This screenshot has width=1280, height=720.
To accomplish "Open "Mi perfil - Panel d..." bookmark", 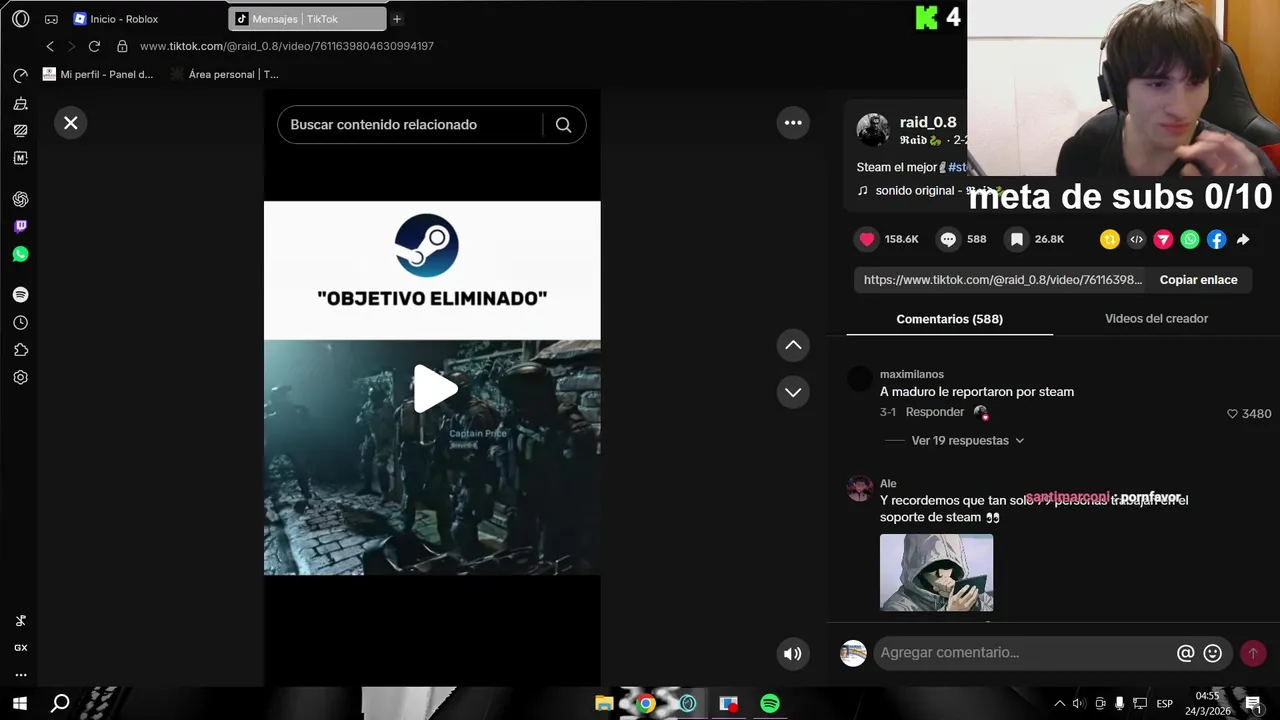I will click(99, 74).
